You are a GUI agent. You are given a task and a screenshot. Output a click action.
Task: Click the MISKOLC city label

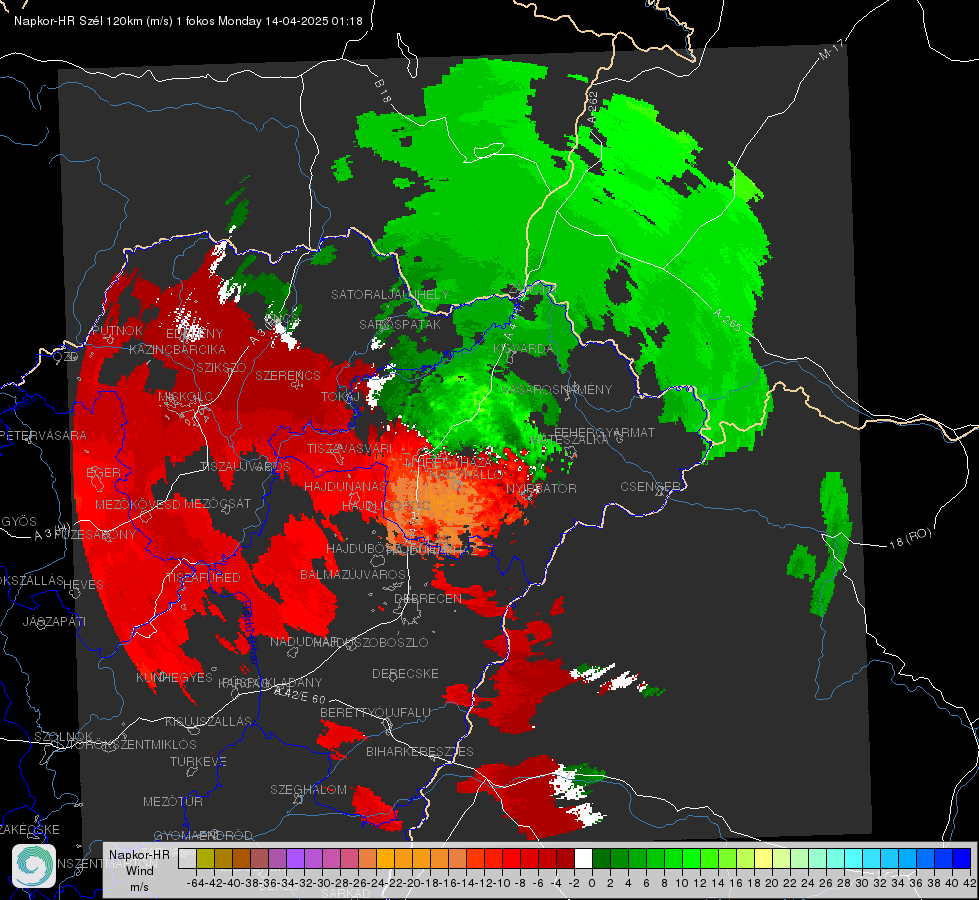pyautogui.click(x=185, y=397)
